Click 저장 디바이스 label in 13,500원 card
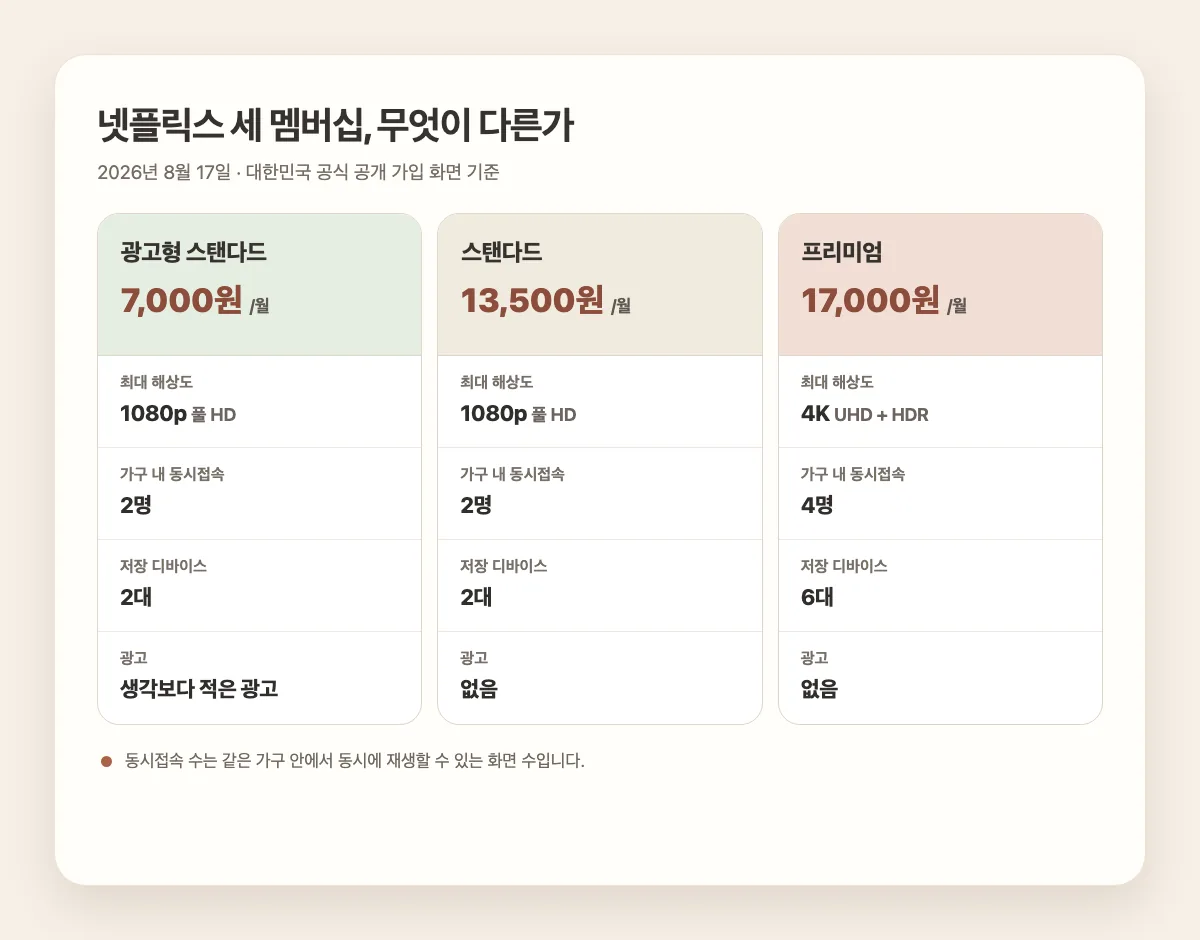Screen dimensions: 1200x940 503,566
